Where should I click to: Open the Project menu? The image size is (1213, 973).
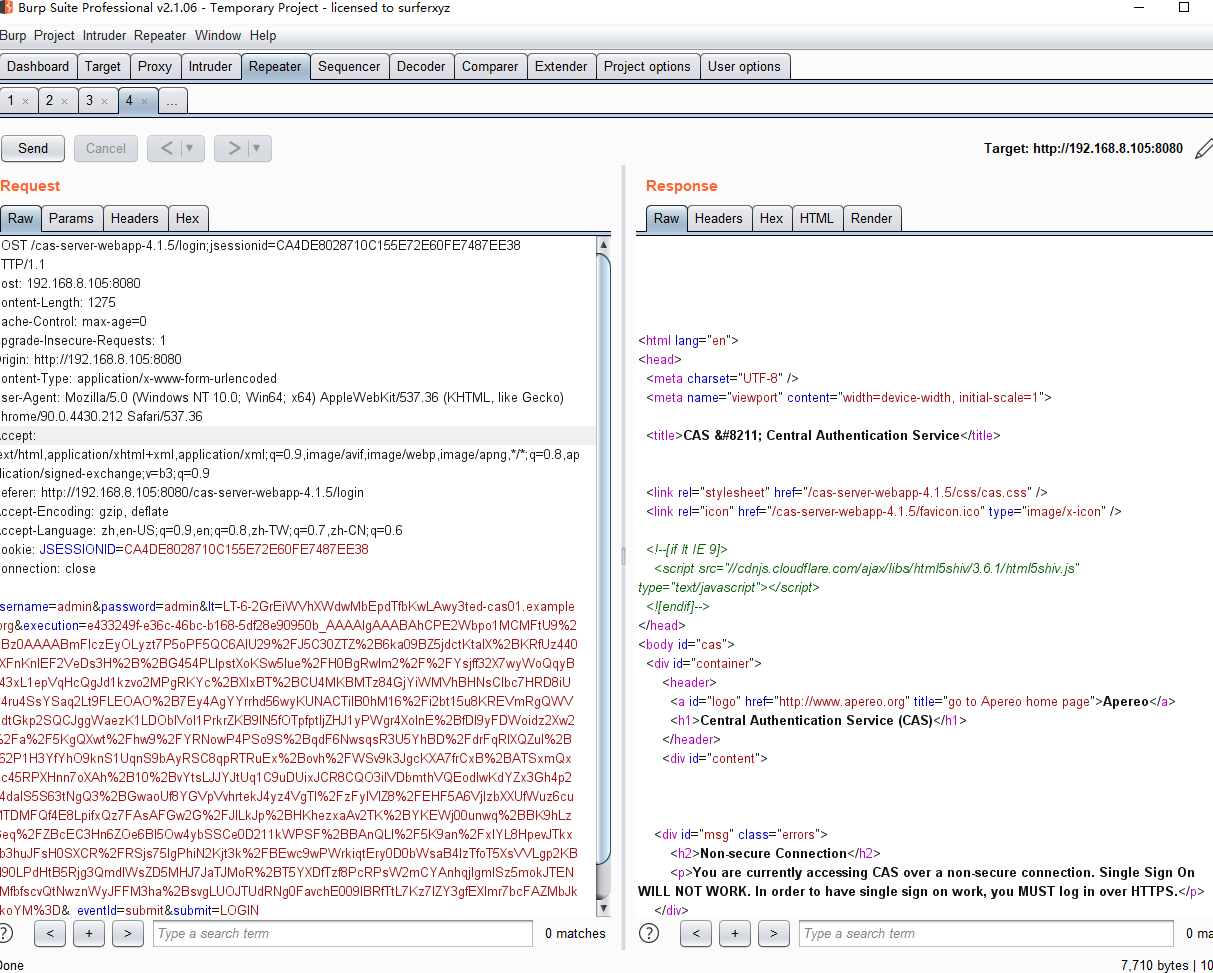point(54,35)
